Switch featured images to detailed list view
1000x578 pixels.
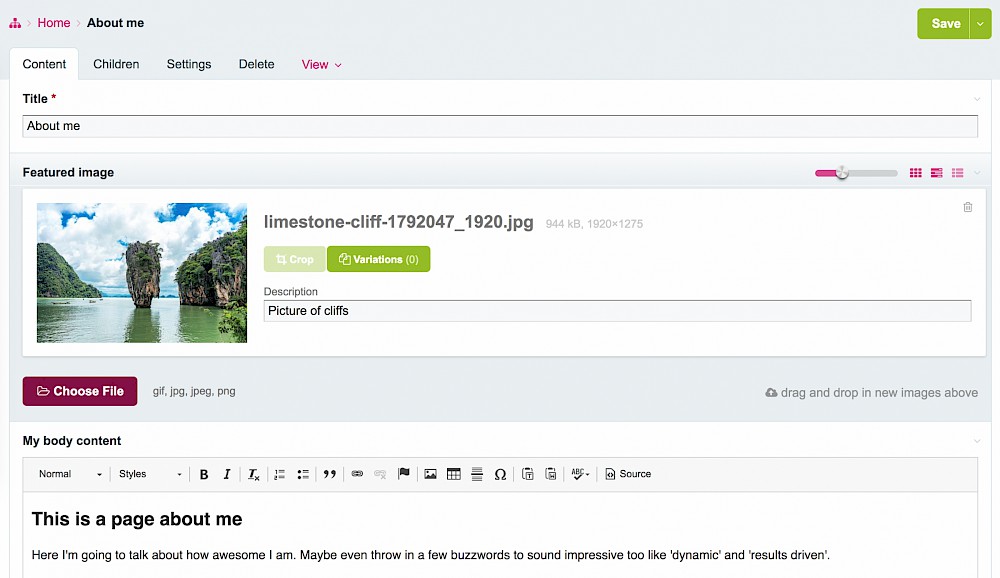(936, 173)
